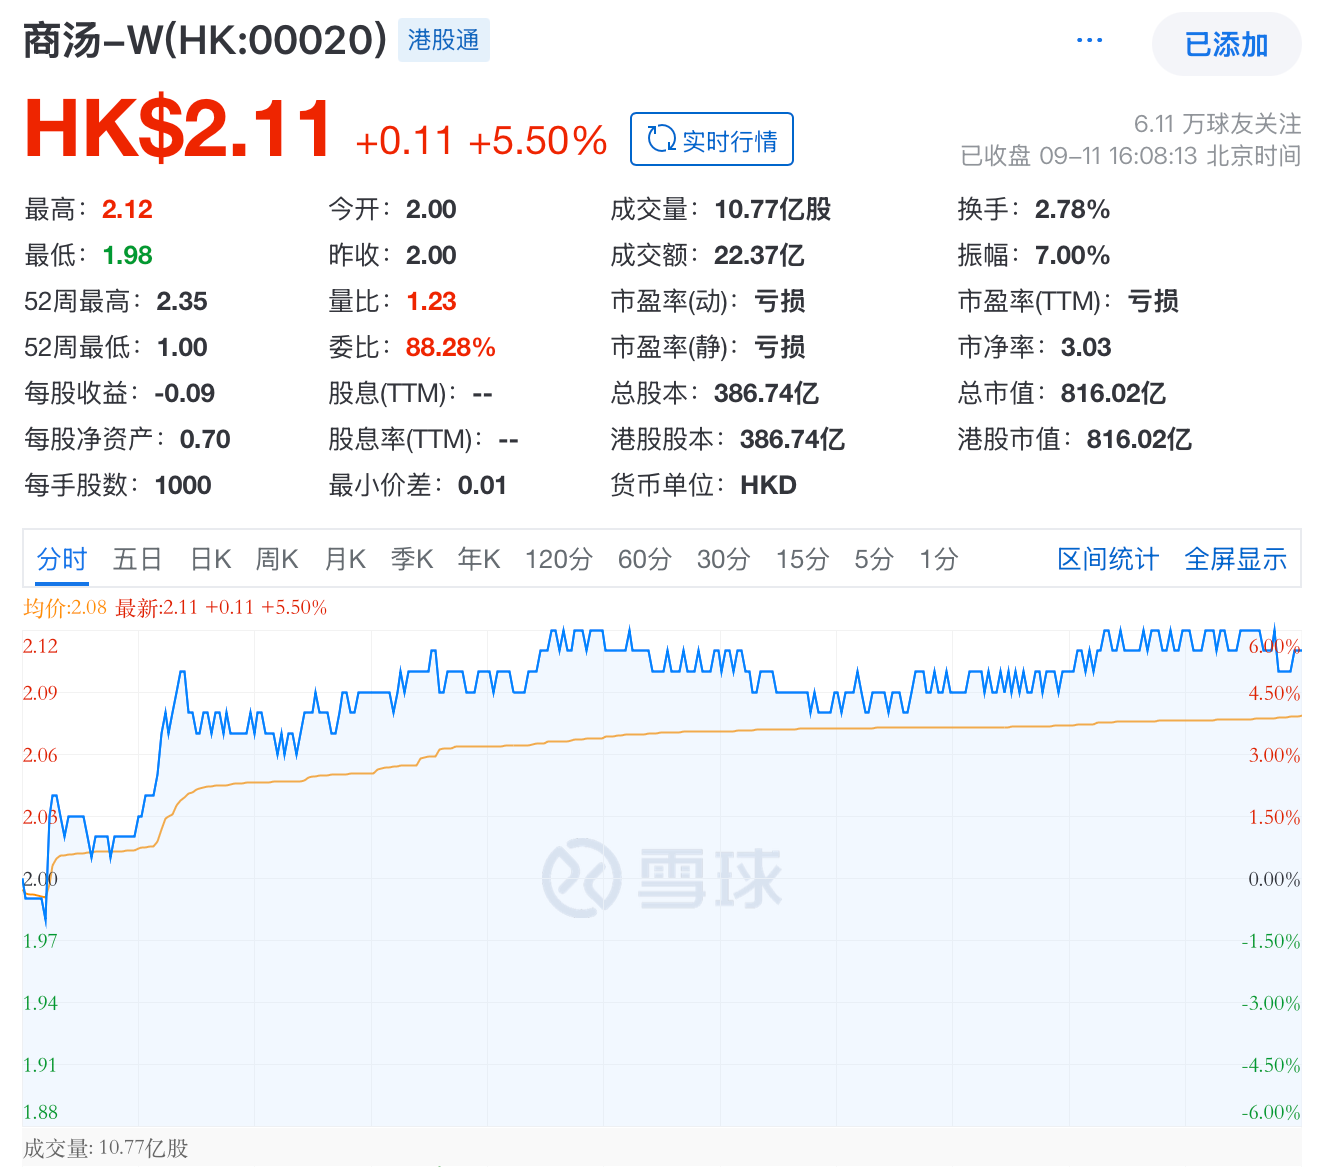Click the 港股通 badge next to stock name
The image size is (1320, 1168).
[x=443, y=40]
